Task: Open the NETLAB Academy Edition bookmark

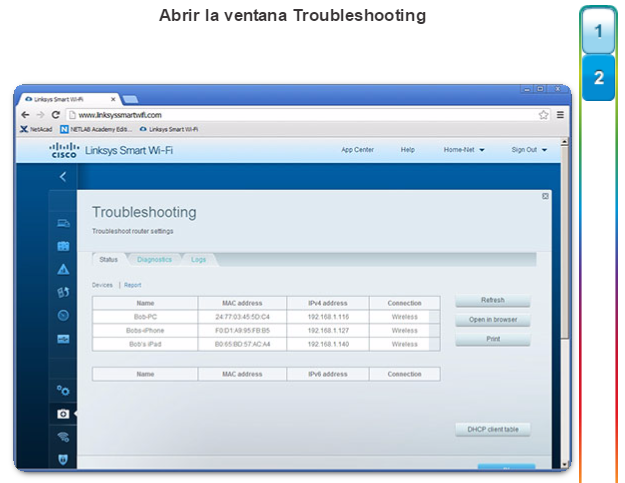Action: pos(96,129)
